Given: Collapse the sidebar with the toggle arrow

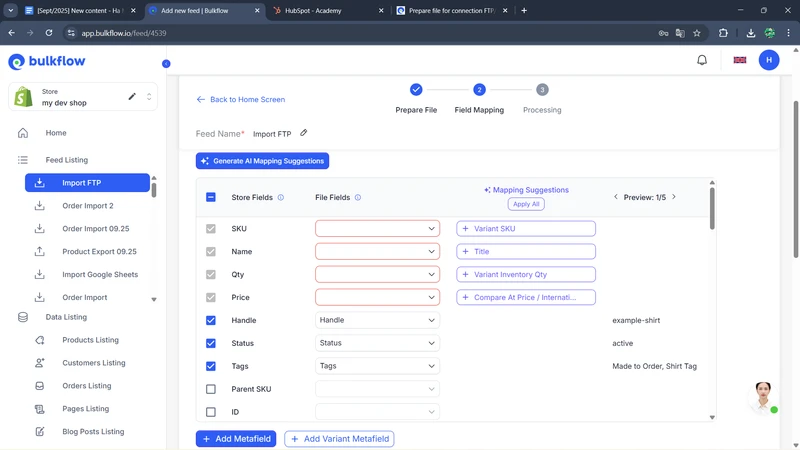Looking at the screenshot, I should coord(166,64).
